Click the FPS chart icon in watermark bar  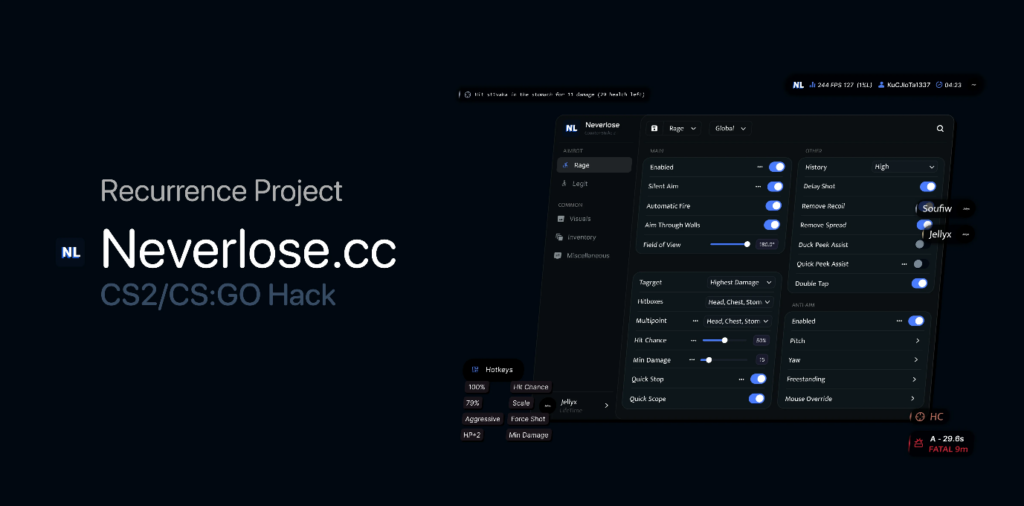point(812,85)
